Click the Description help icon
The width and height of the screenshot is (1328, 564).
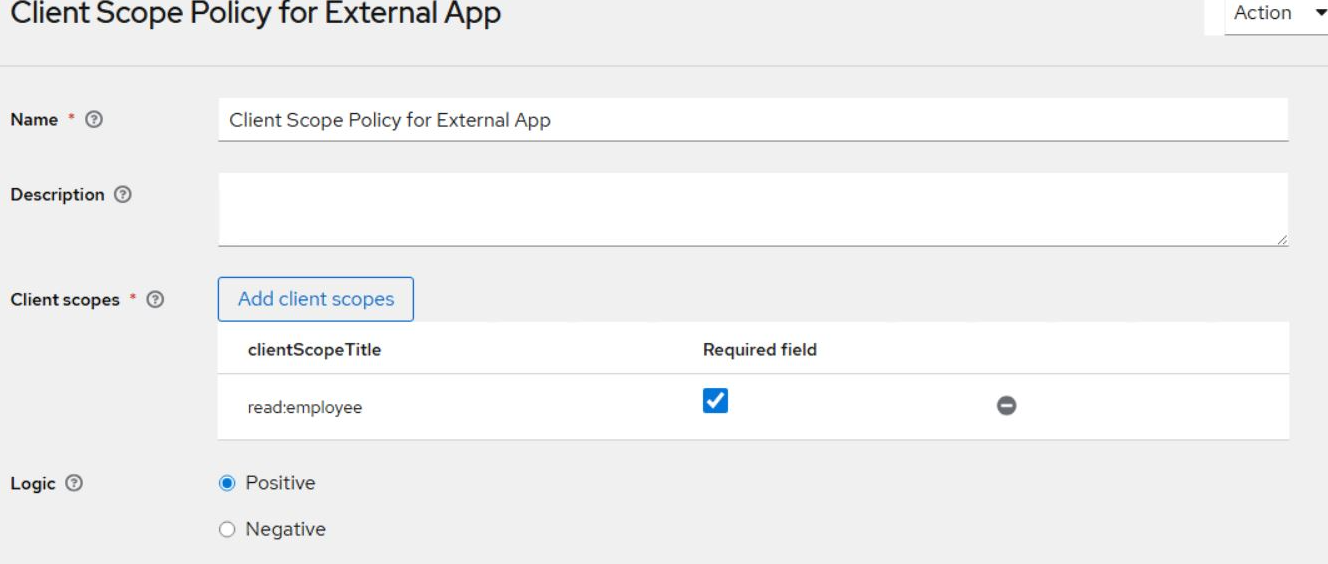(x=123, y=195)
